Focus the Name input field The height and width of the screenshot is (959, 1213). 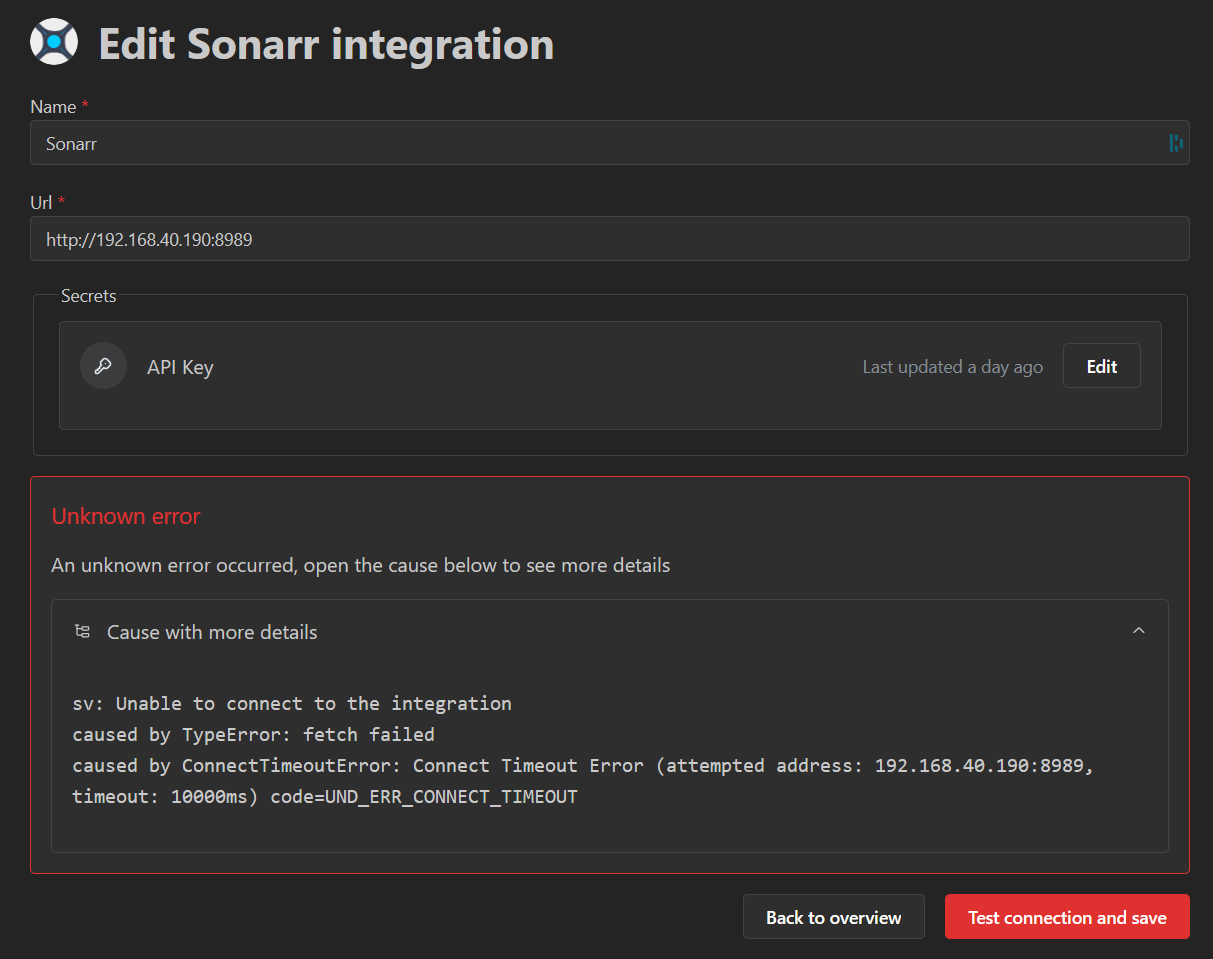610,143
